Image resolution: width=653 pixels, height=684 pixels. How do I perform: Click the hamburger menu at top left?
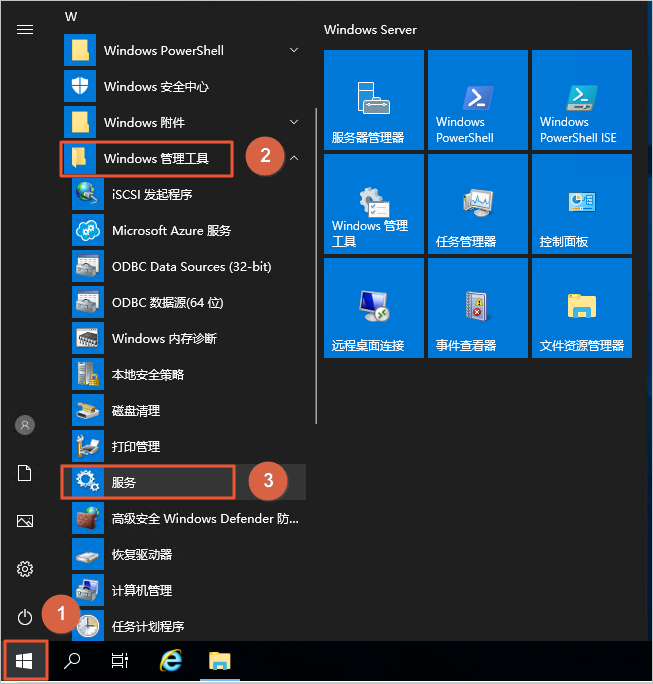pyautogui.click(x=25, y=30)
